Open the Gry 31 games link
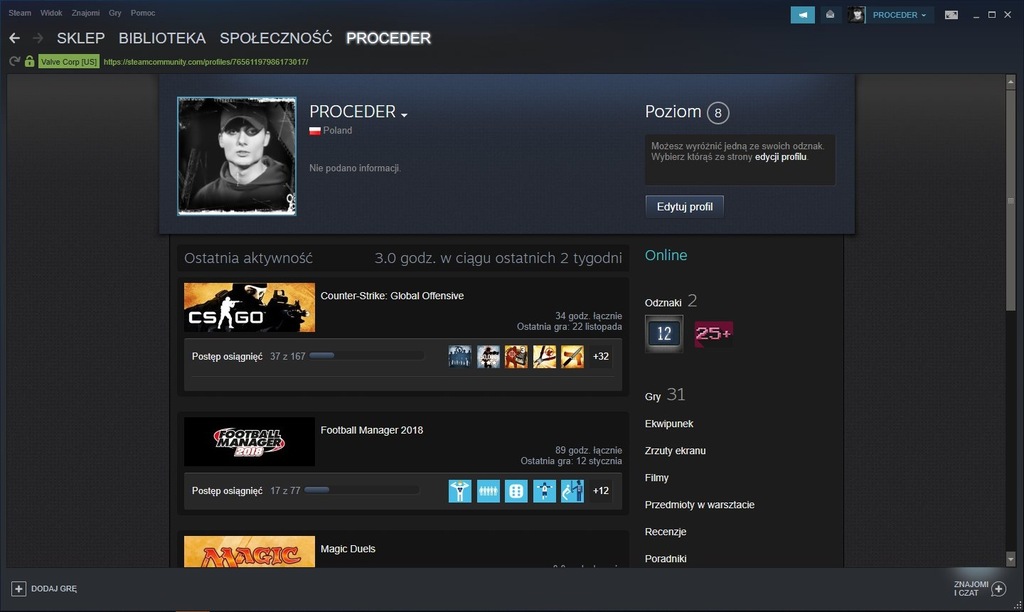Viewport: 1024px width, 612px height. coord(665,395)
